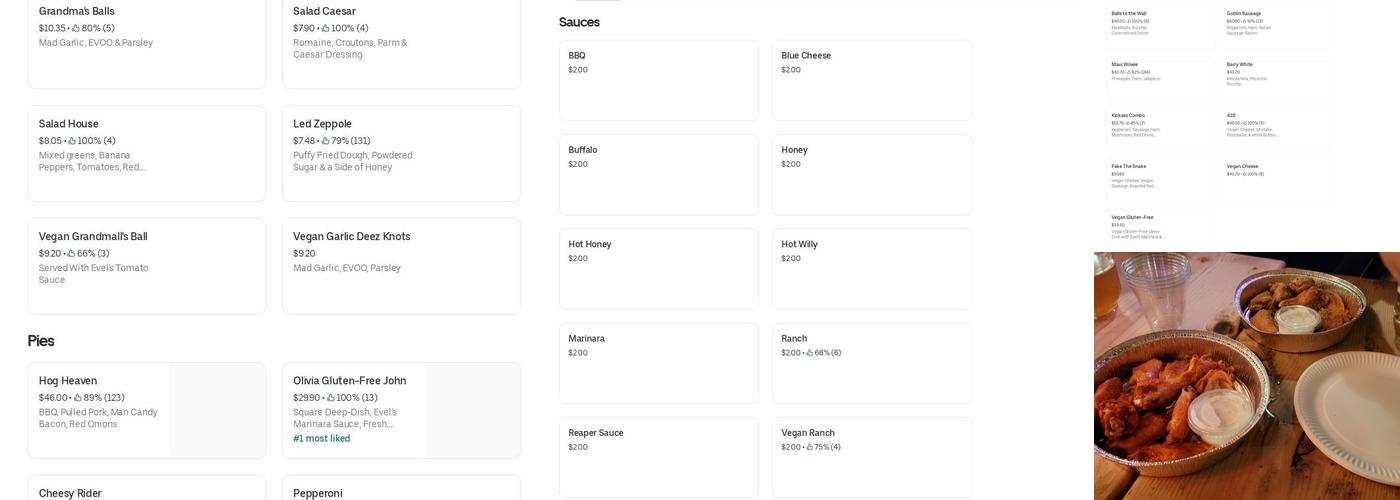Image resolution: width=1400 pixels, height=500 pixels.
Task: Click the thumbs-up icon next to Ranch sauce
Action: [809, 353]
